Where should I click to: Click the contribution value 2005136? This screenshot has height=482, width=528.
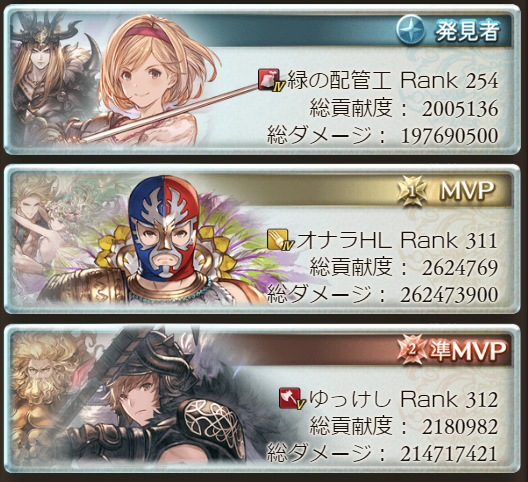point(460,109)
